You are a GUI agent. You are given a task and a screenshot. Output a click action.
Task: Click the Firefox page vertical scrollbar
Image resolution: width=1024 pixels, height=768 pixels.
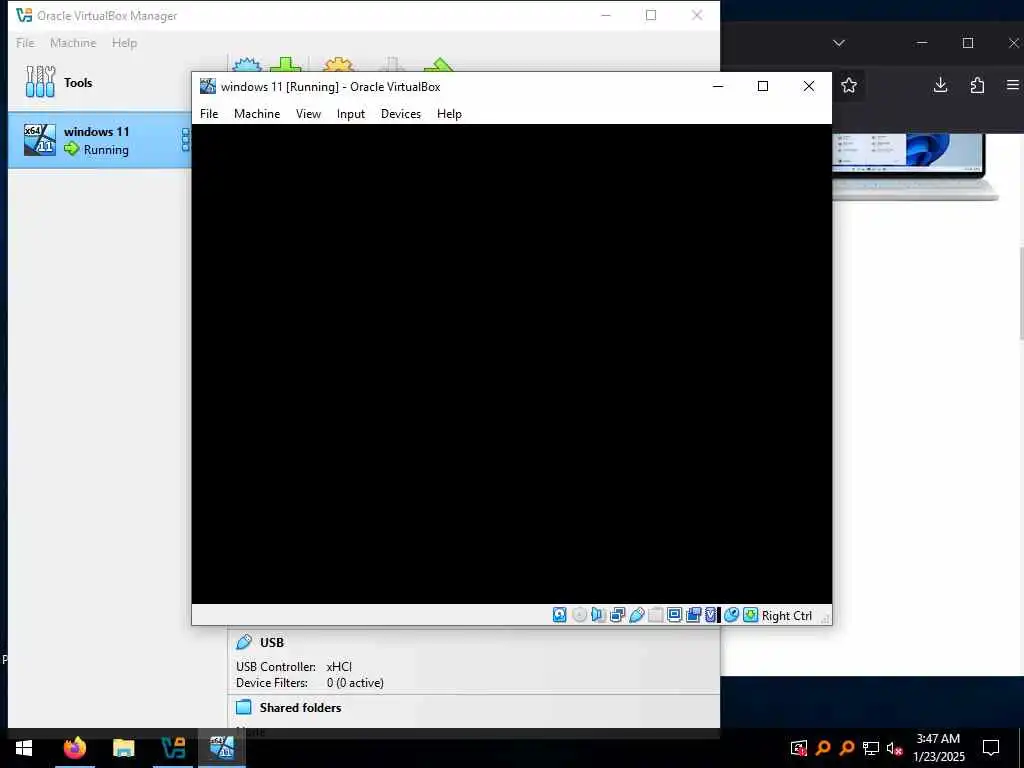[x=1021, y=294]
